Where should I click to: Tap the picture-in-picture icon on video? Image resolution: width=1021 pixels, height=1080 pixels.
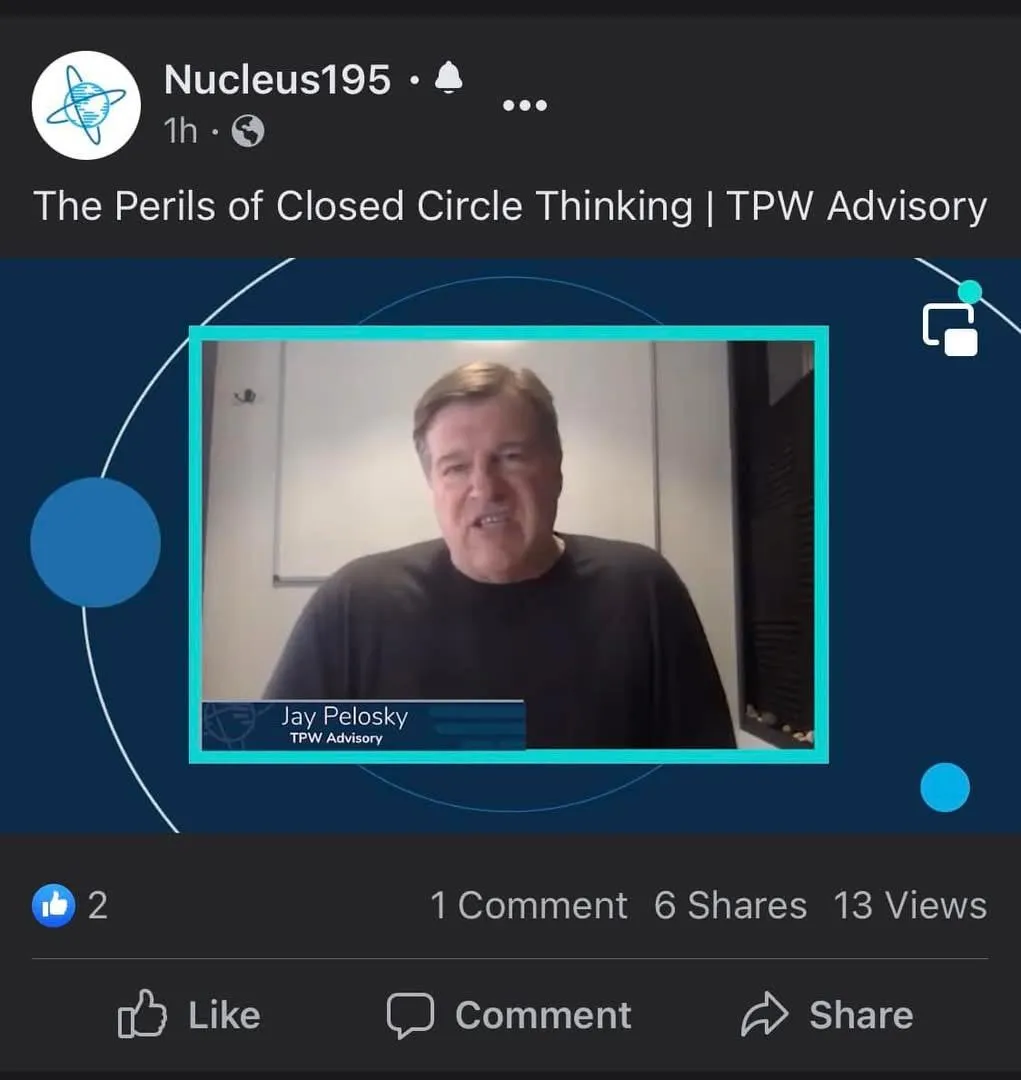pos(950,329)
